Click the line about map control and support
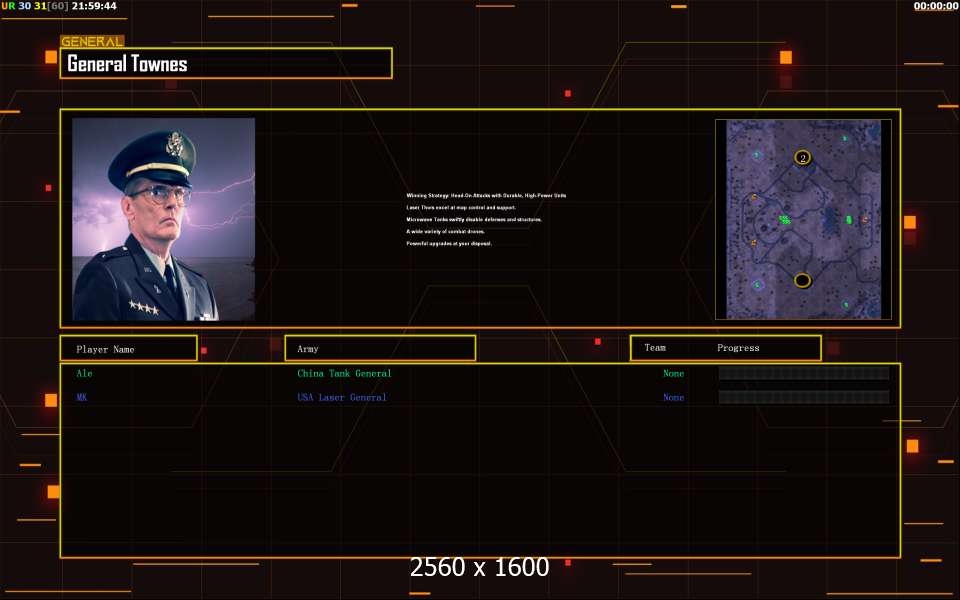 tap(461, 208)
